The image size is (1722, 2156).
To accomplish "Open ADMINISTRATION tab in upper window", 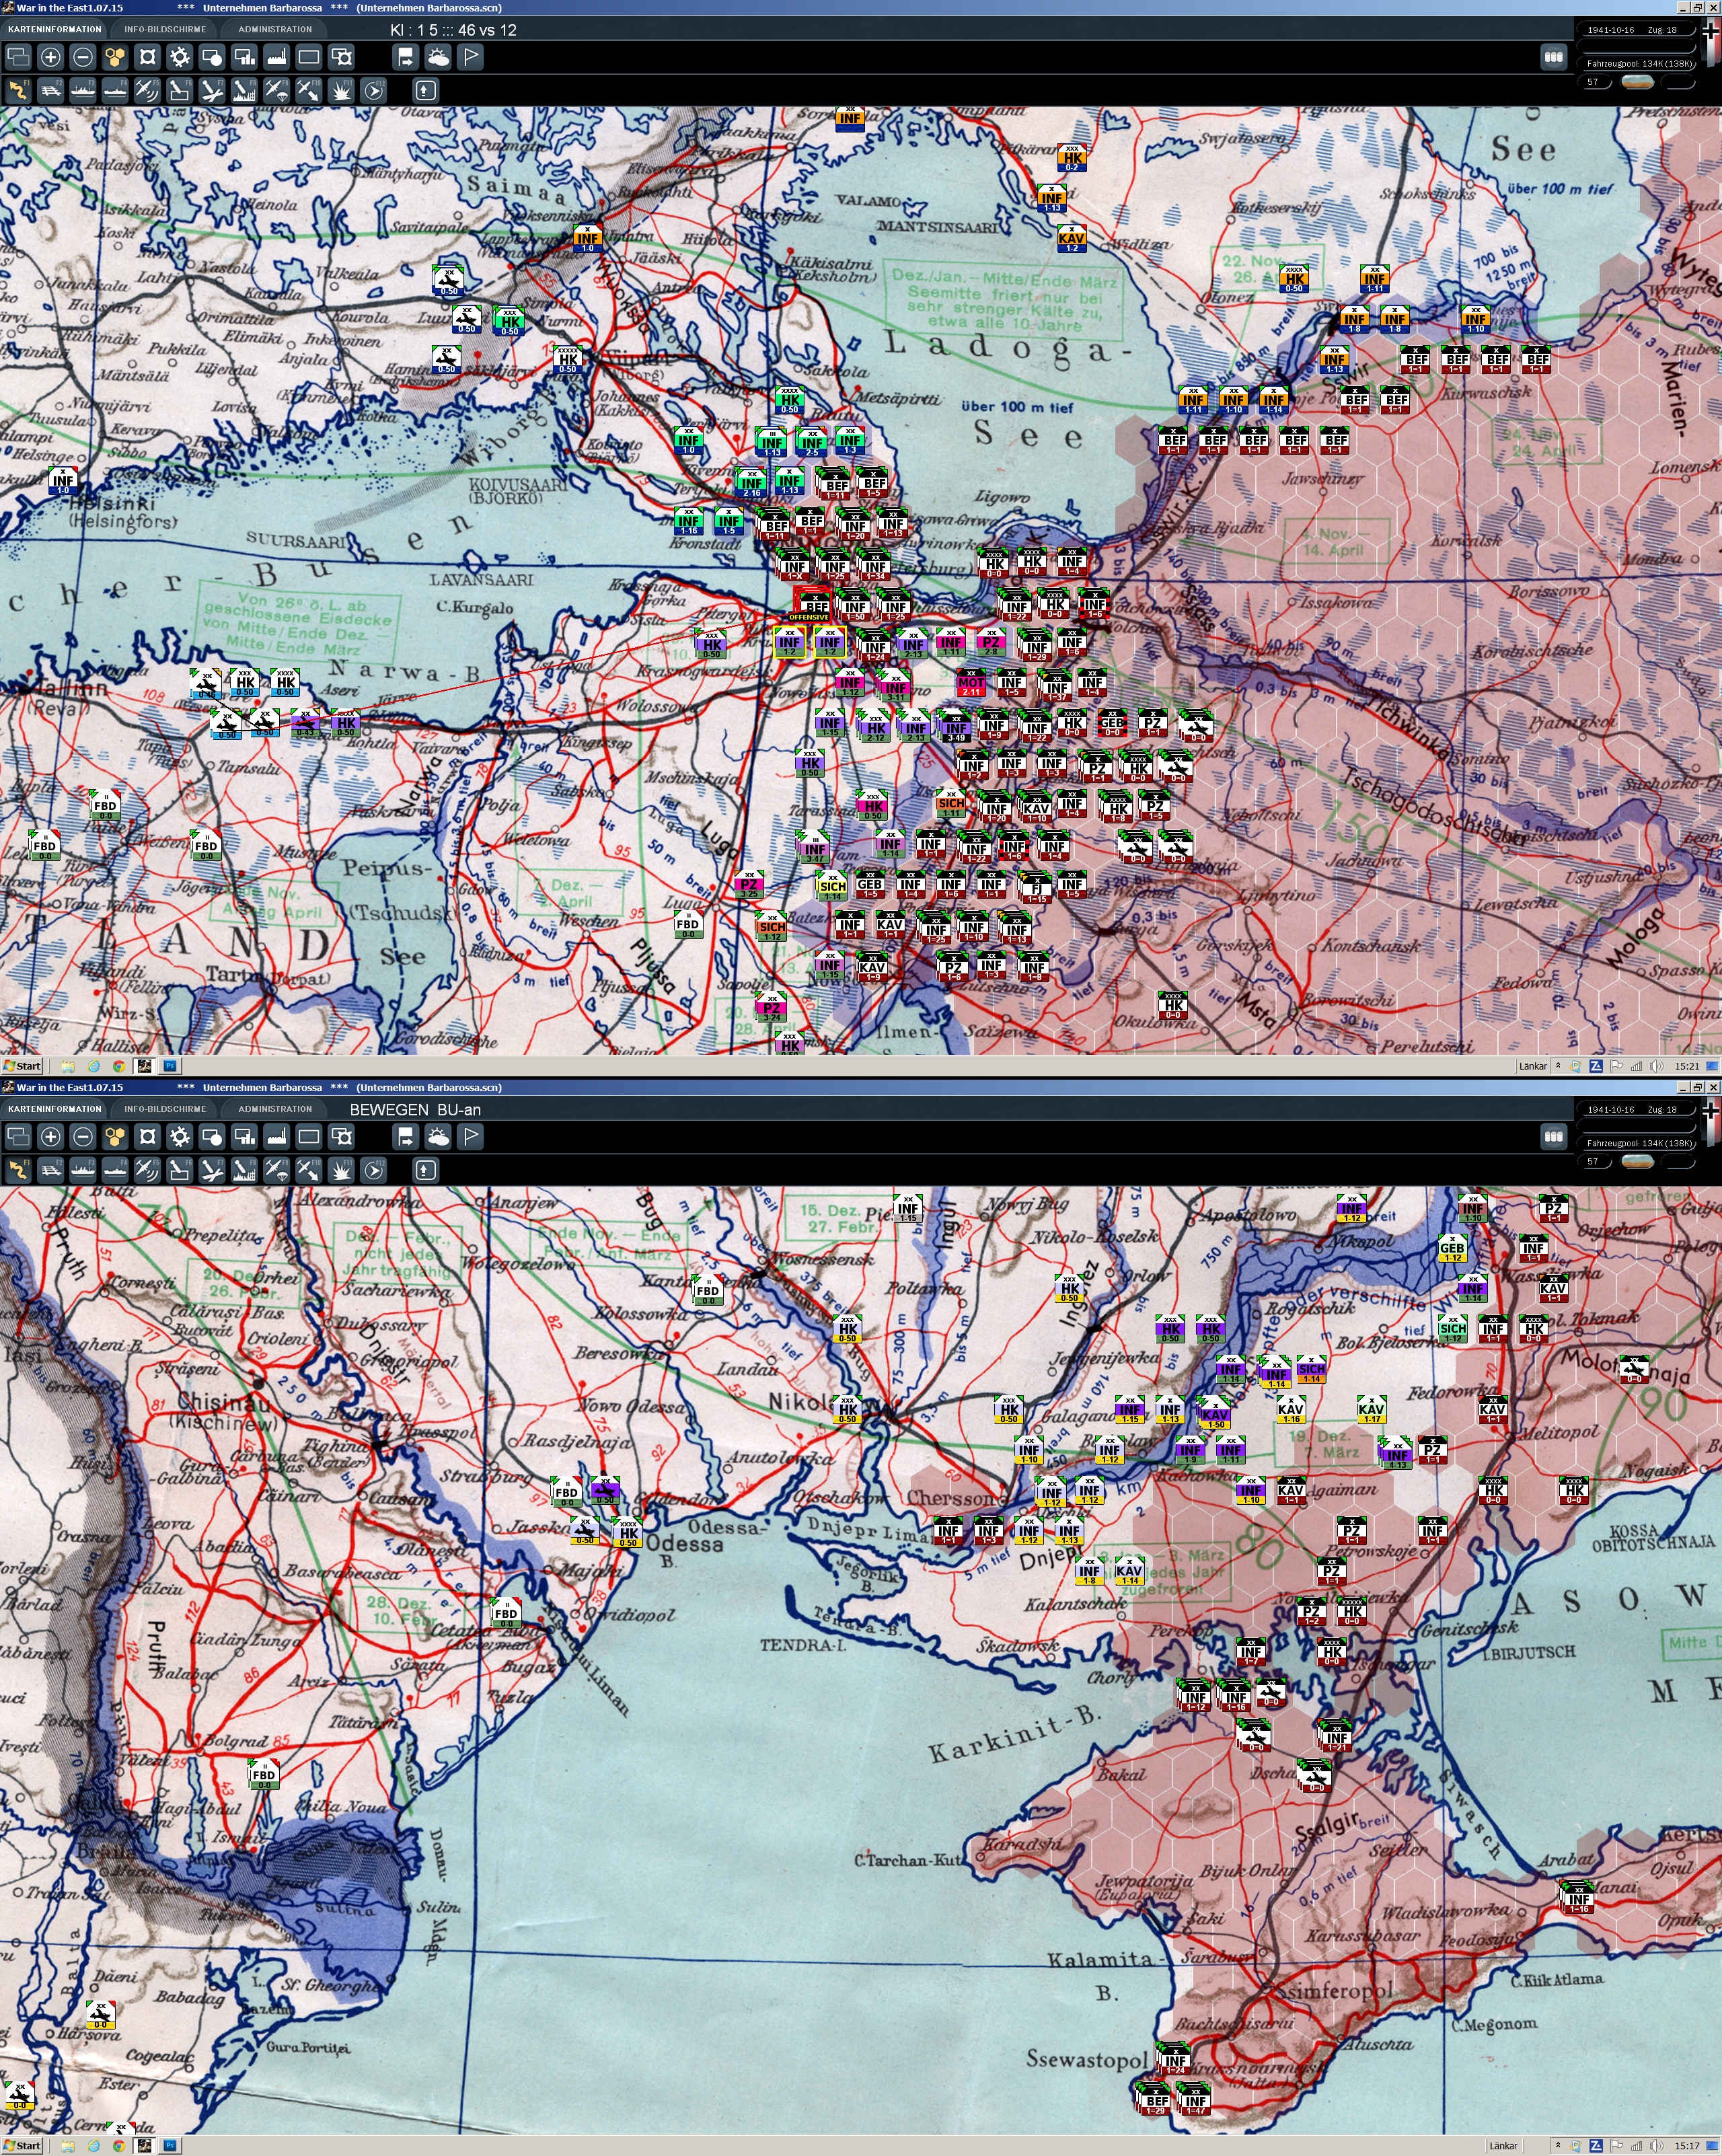I will 275,29.
